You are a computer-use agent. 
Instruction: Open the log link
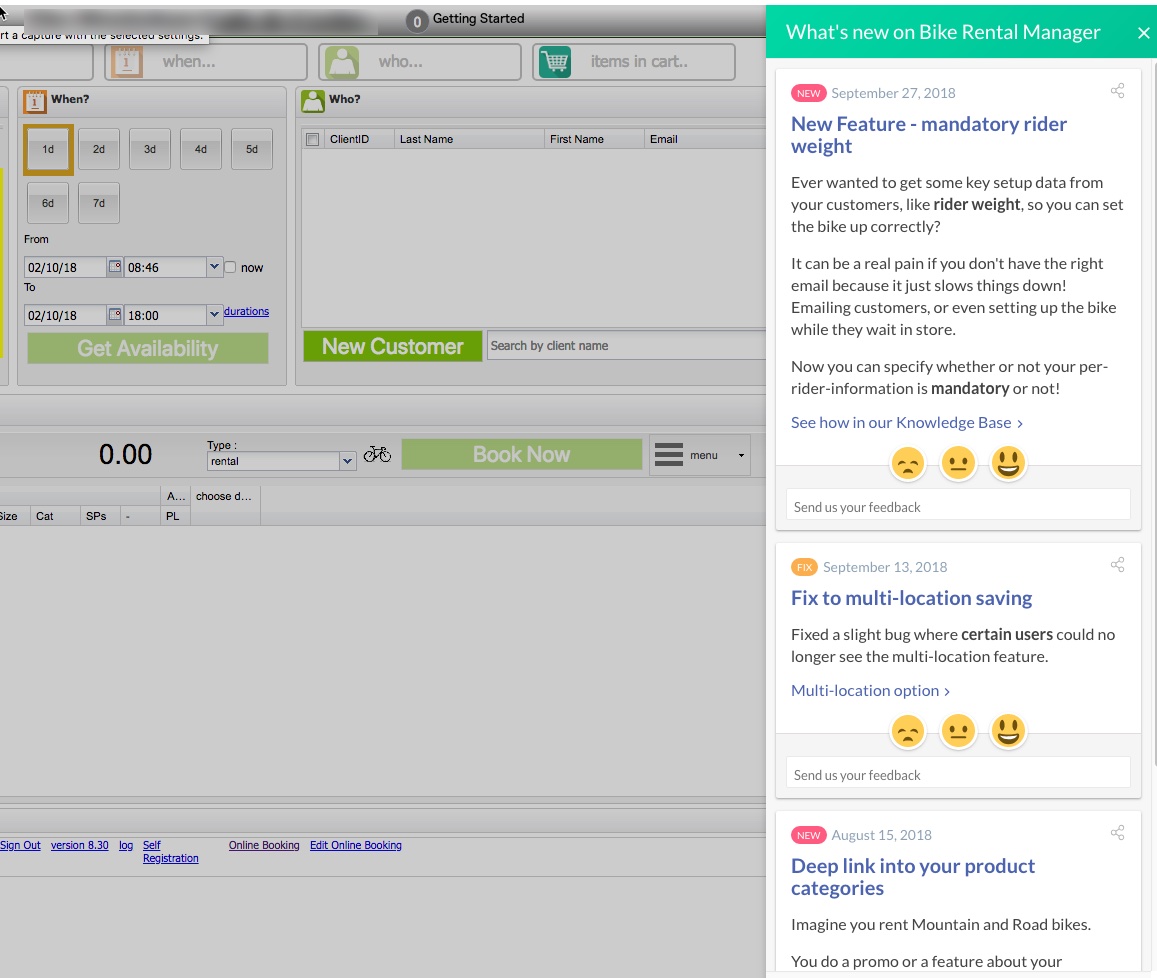point(126,845)
